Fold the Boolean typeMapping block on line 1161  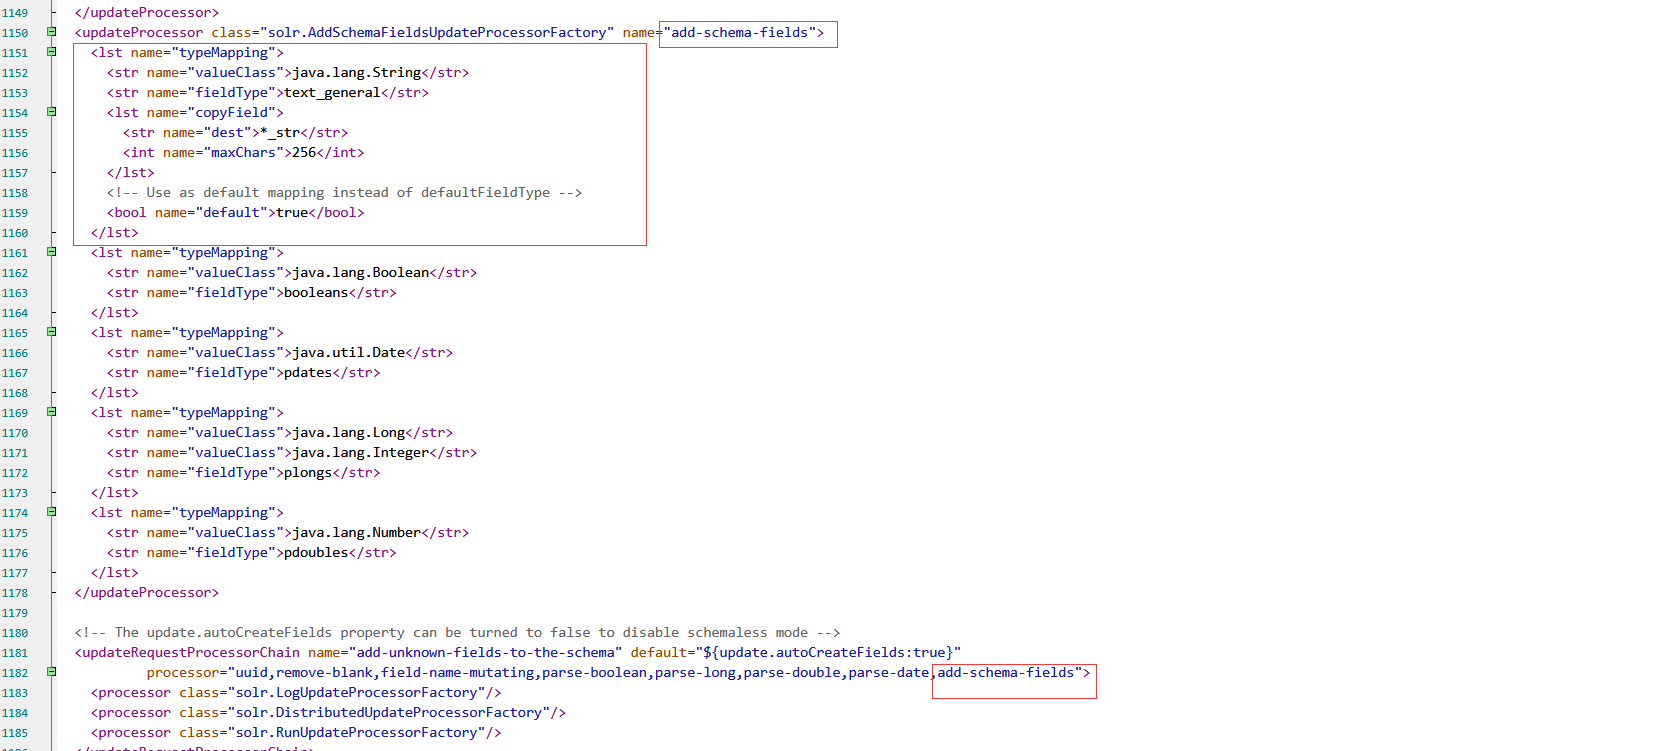point(52,252)
